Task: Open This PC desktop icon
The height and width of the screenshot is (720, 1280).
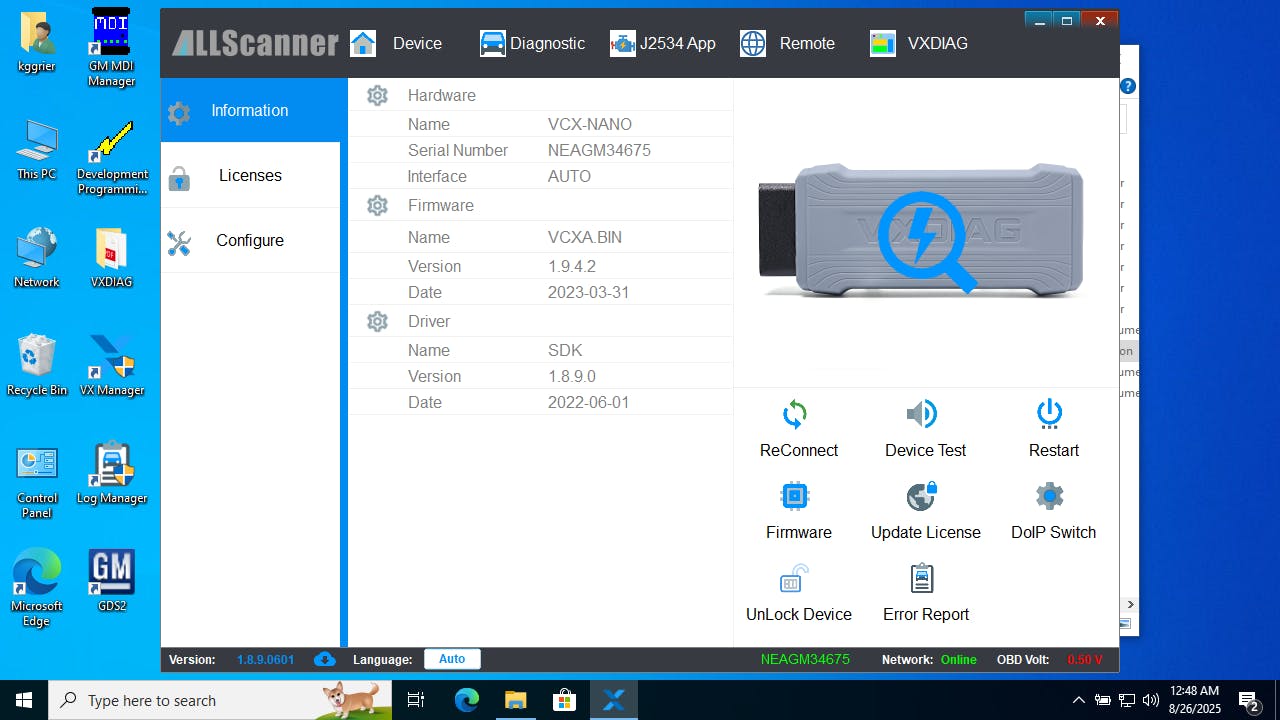Action: click(37, 150)
